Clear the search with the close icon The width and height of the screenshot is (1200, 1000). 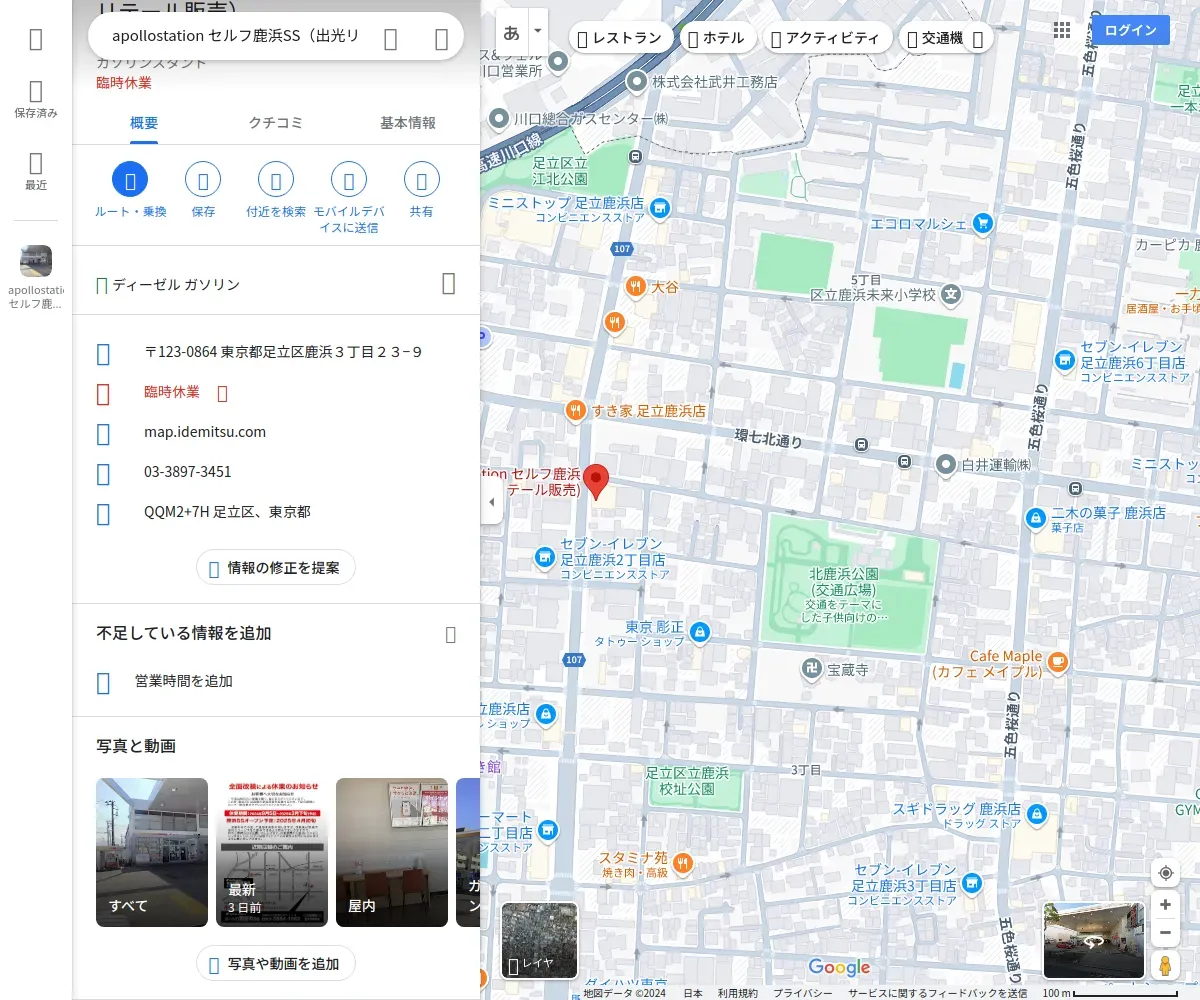coord(441,38)
